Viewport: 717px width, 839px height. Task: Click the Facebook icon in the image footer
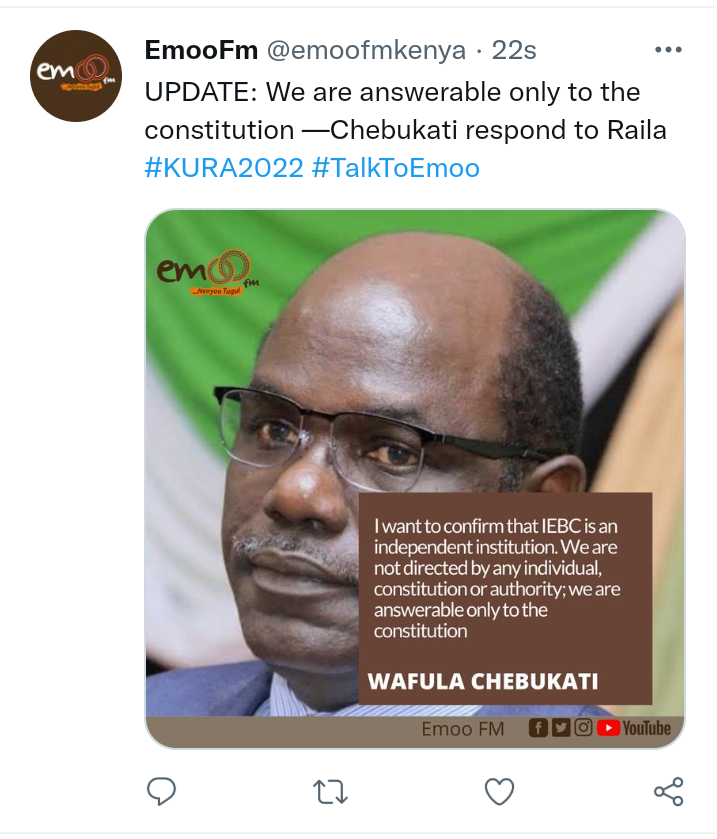click(x=538, y=728)
